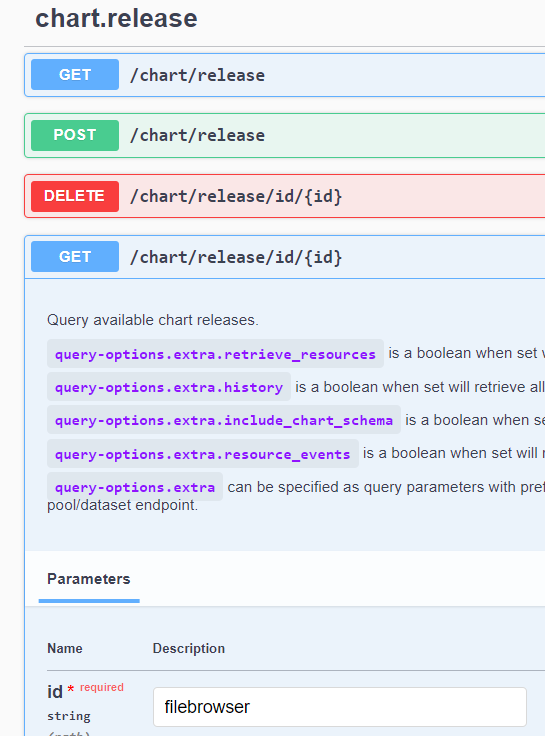Click the blue GET badge for /chart/release
The width and height of the screenshot is (545, 736).
[x=75, y=75]
